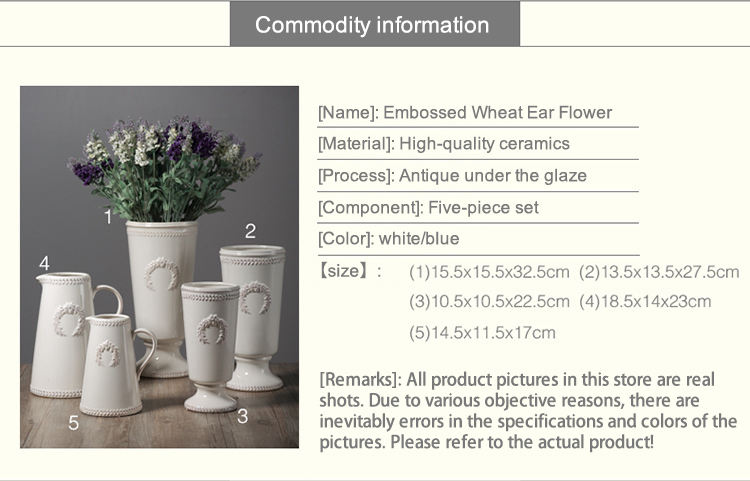Viewport: 750px width, 481px height.
Task: Click the Antique under the glaze process line
Action: (452, 176)
